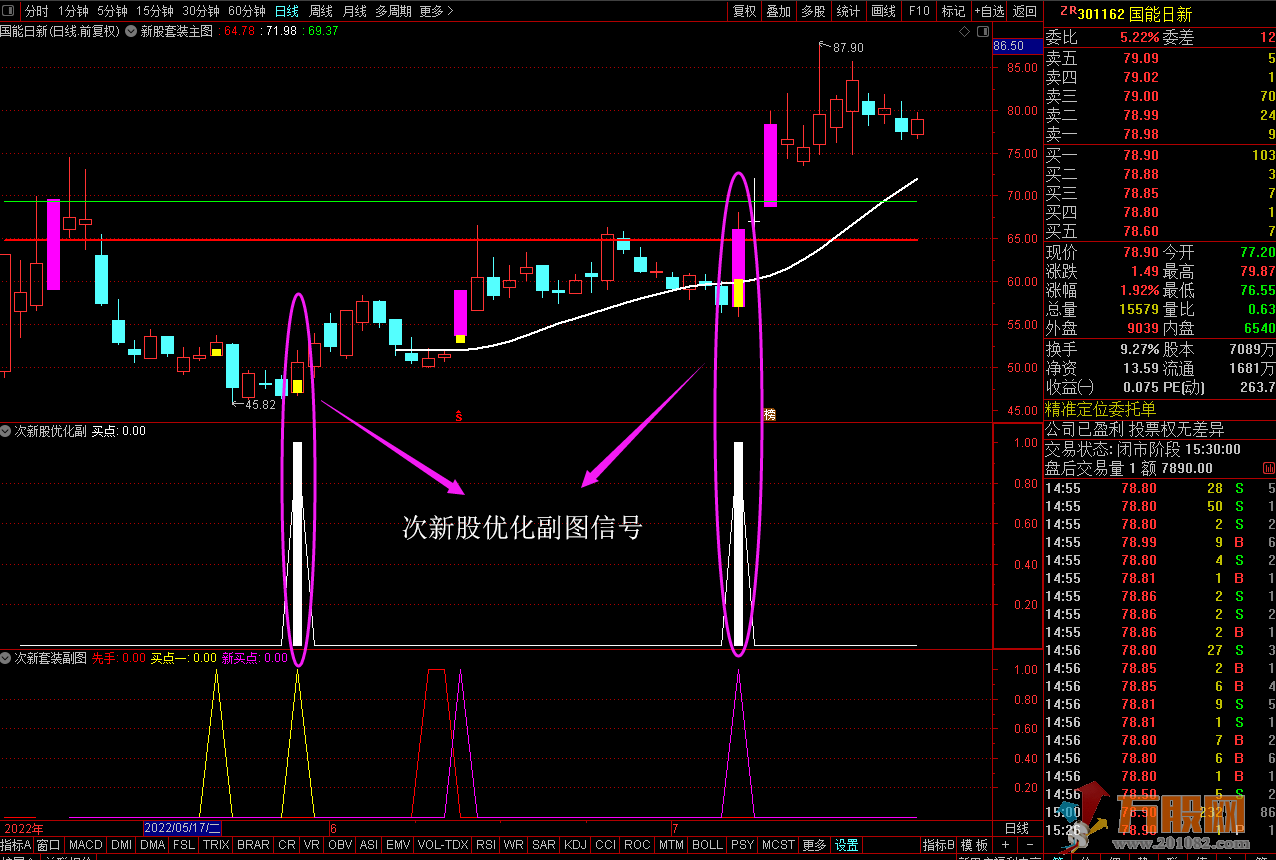Add stock via +自选 button
The height and width of the screenshot is (860, 1276).
tap(988, 11)
